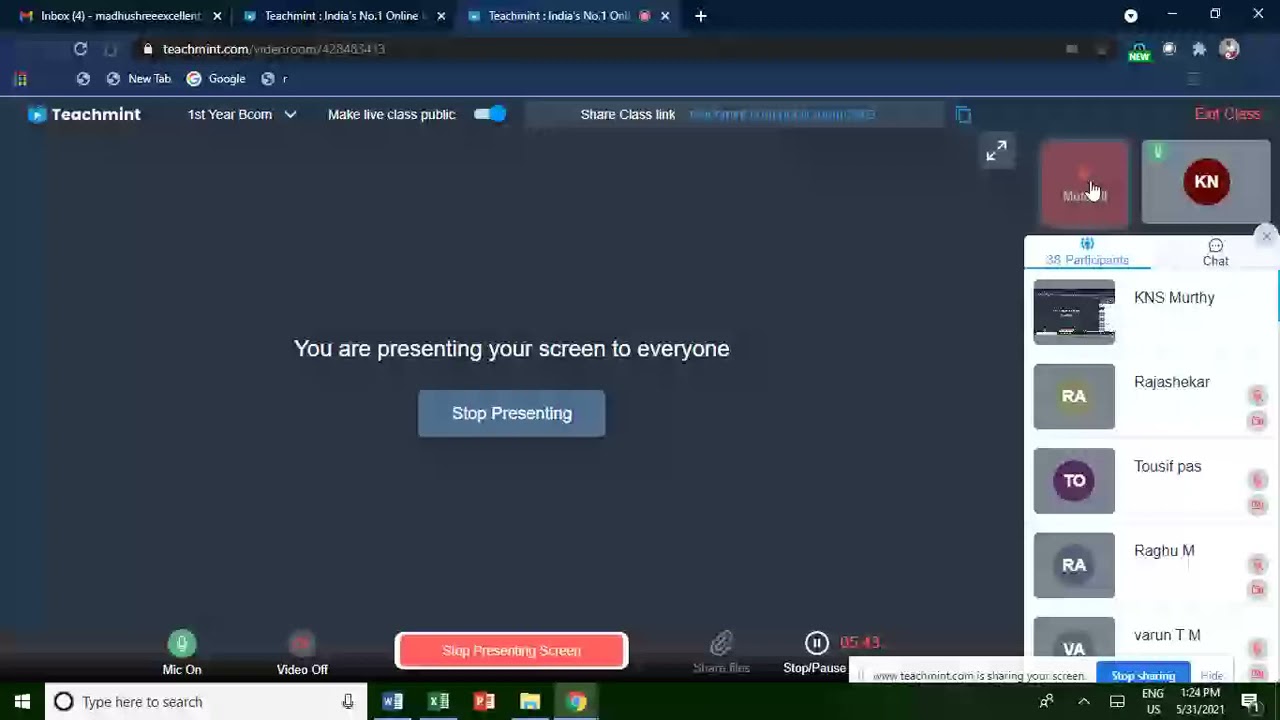This screenshot has width=1280, height=720.
Task: Open the New Tab bookmark
Action: [138, 79]
